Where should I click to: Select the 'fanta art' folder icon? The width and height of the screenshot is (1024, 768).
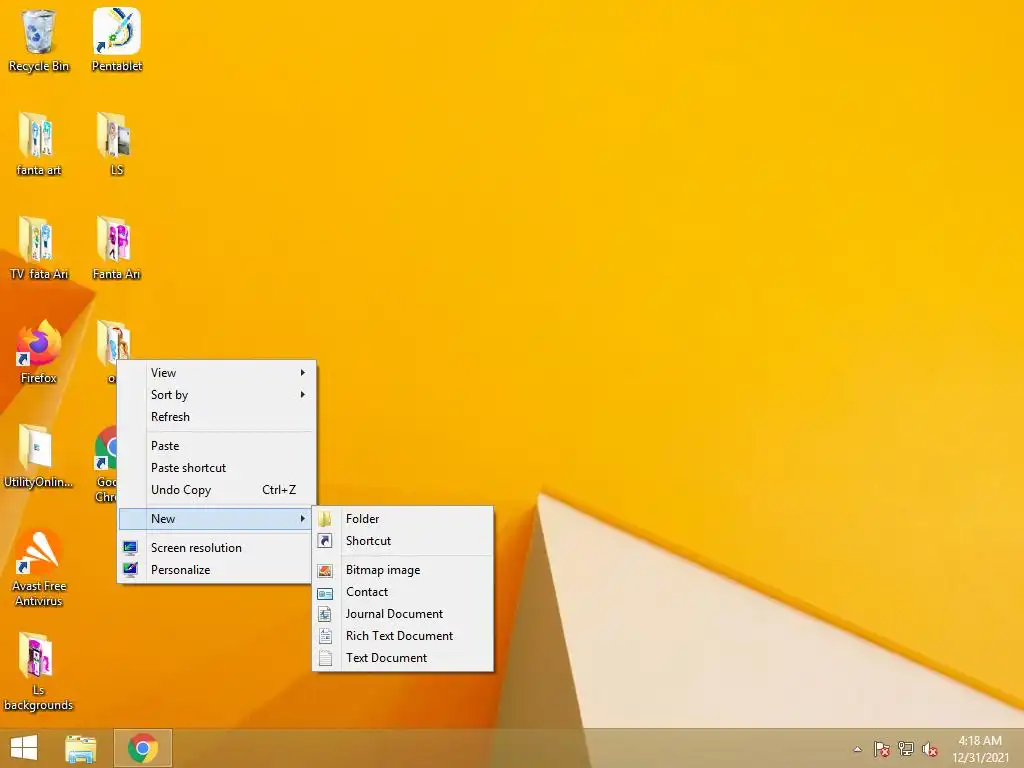point(38,144)
